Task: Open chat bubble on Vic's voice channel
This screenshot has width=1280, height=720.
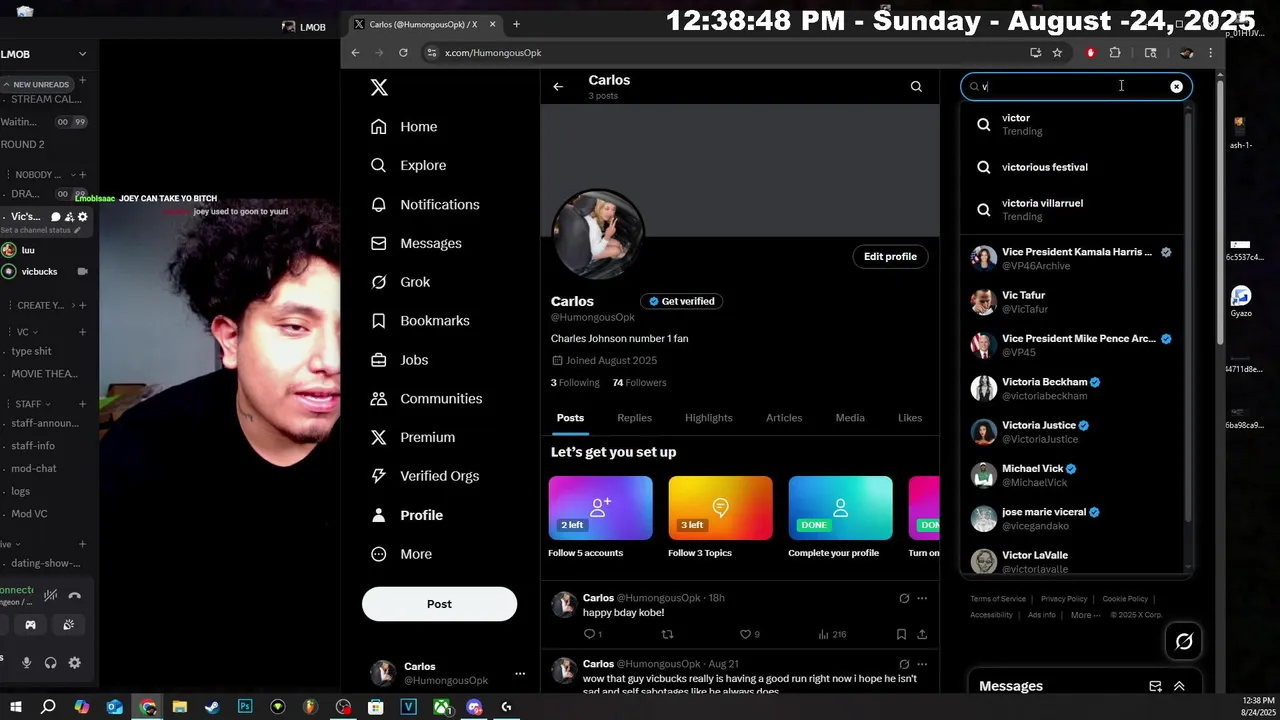Action: pyautogui.click(x=56, y=216)
